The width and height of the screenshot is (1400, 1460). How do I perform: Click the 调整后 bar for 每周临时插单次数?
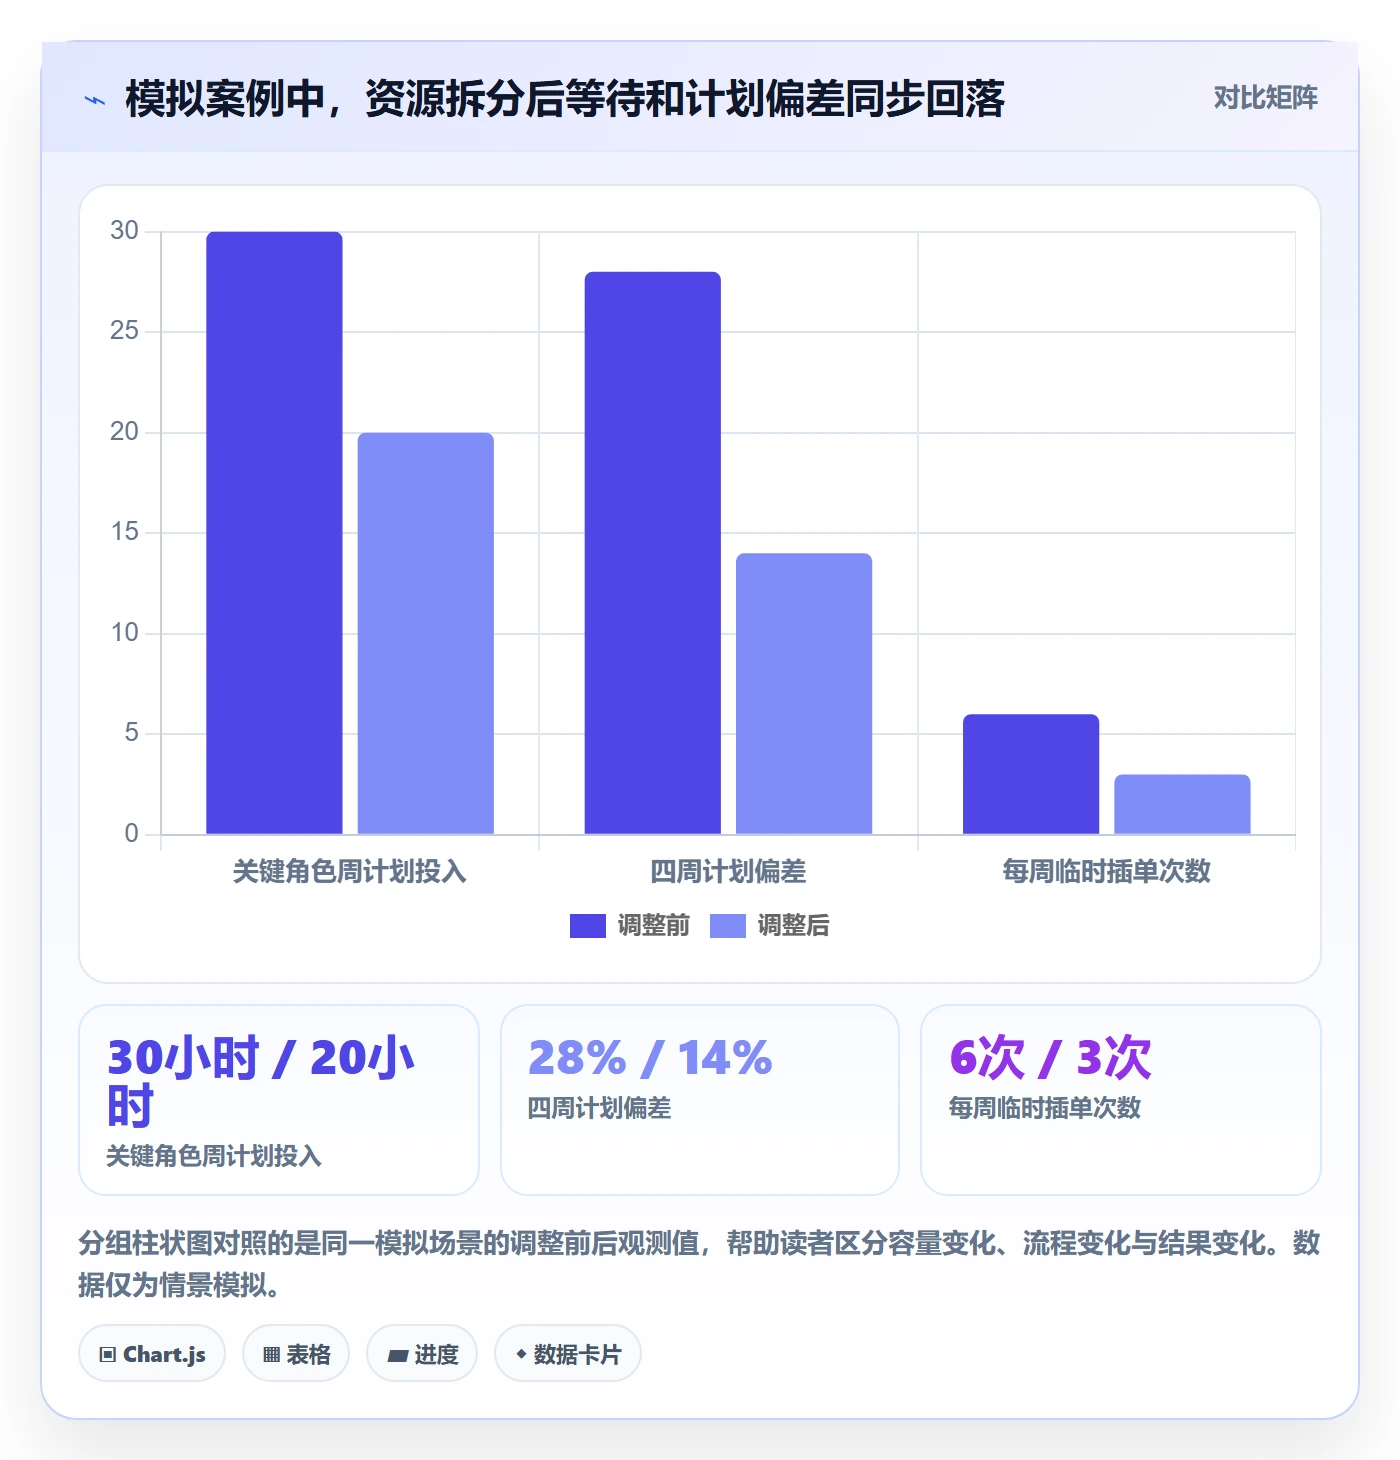(1182, 804)
